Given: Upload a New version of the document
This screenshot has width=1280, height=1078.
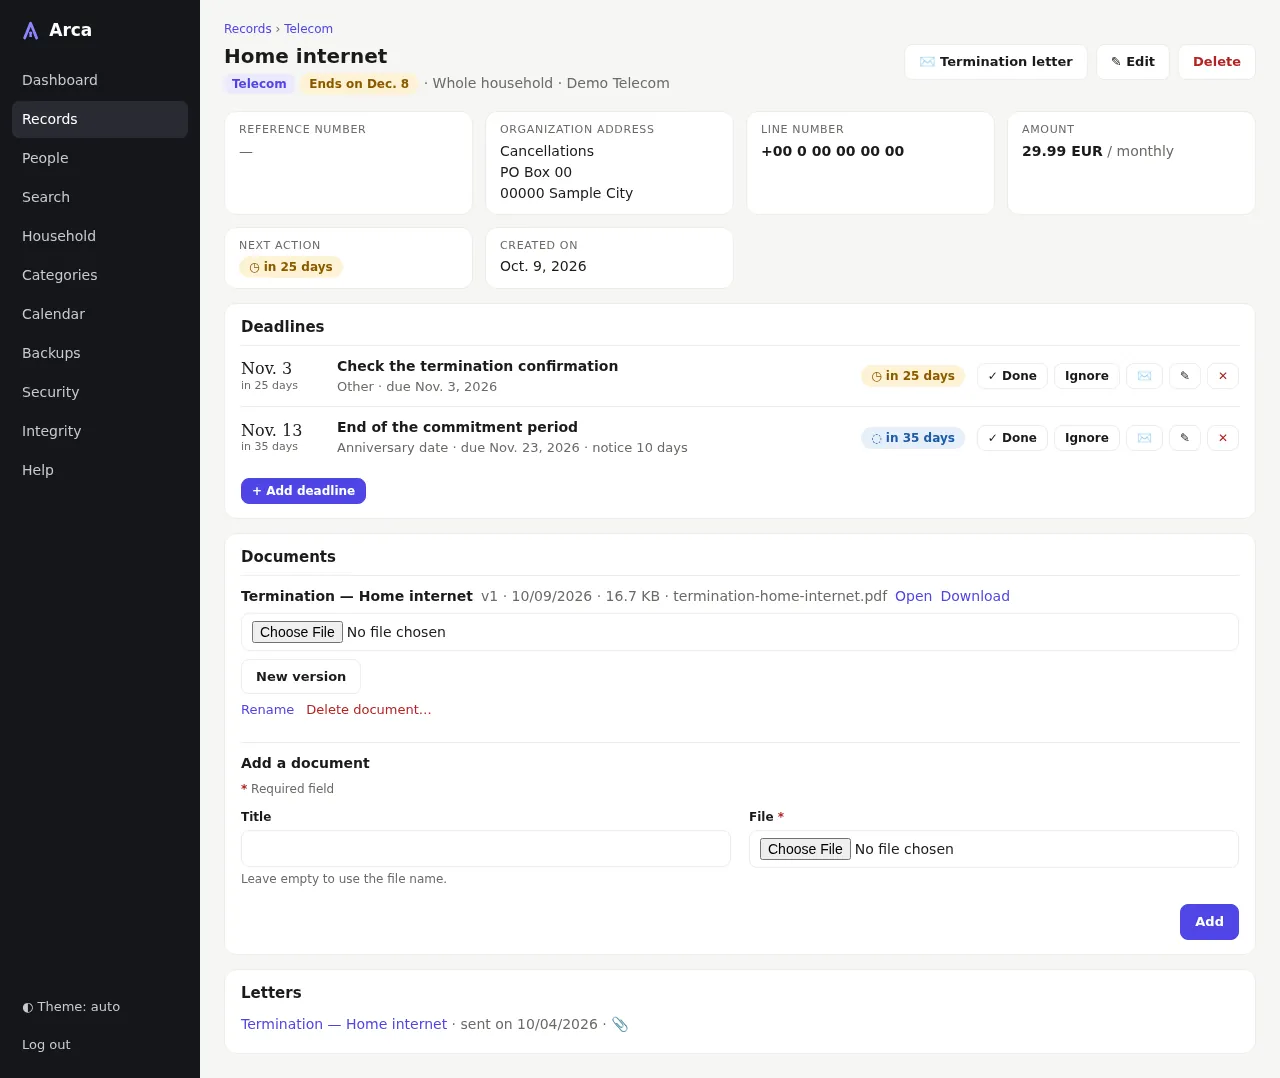Looking at the screenshot, I should coord(301,677).
